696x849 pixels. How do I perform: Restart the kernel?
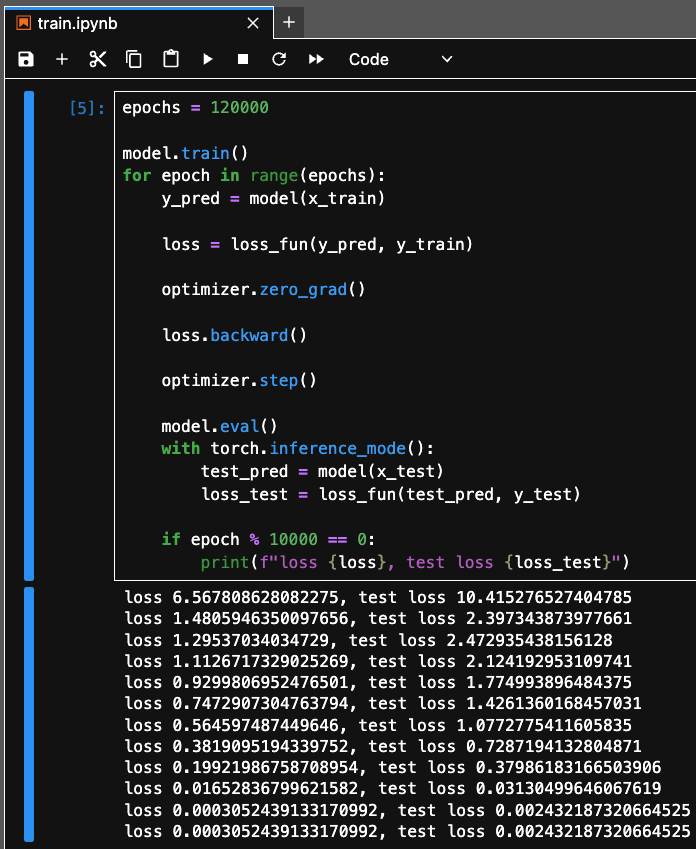tap(279, 59)
